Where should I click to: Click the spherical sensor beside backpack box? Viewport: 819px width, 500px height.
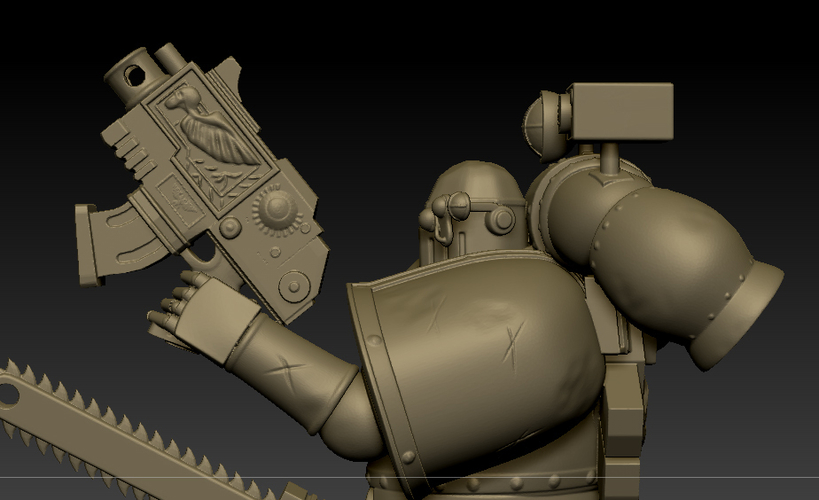tap(546, 125)
